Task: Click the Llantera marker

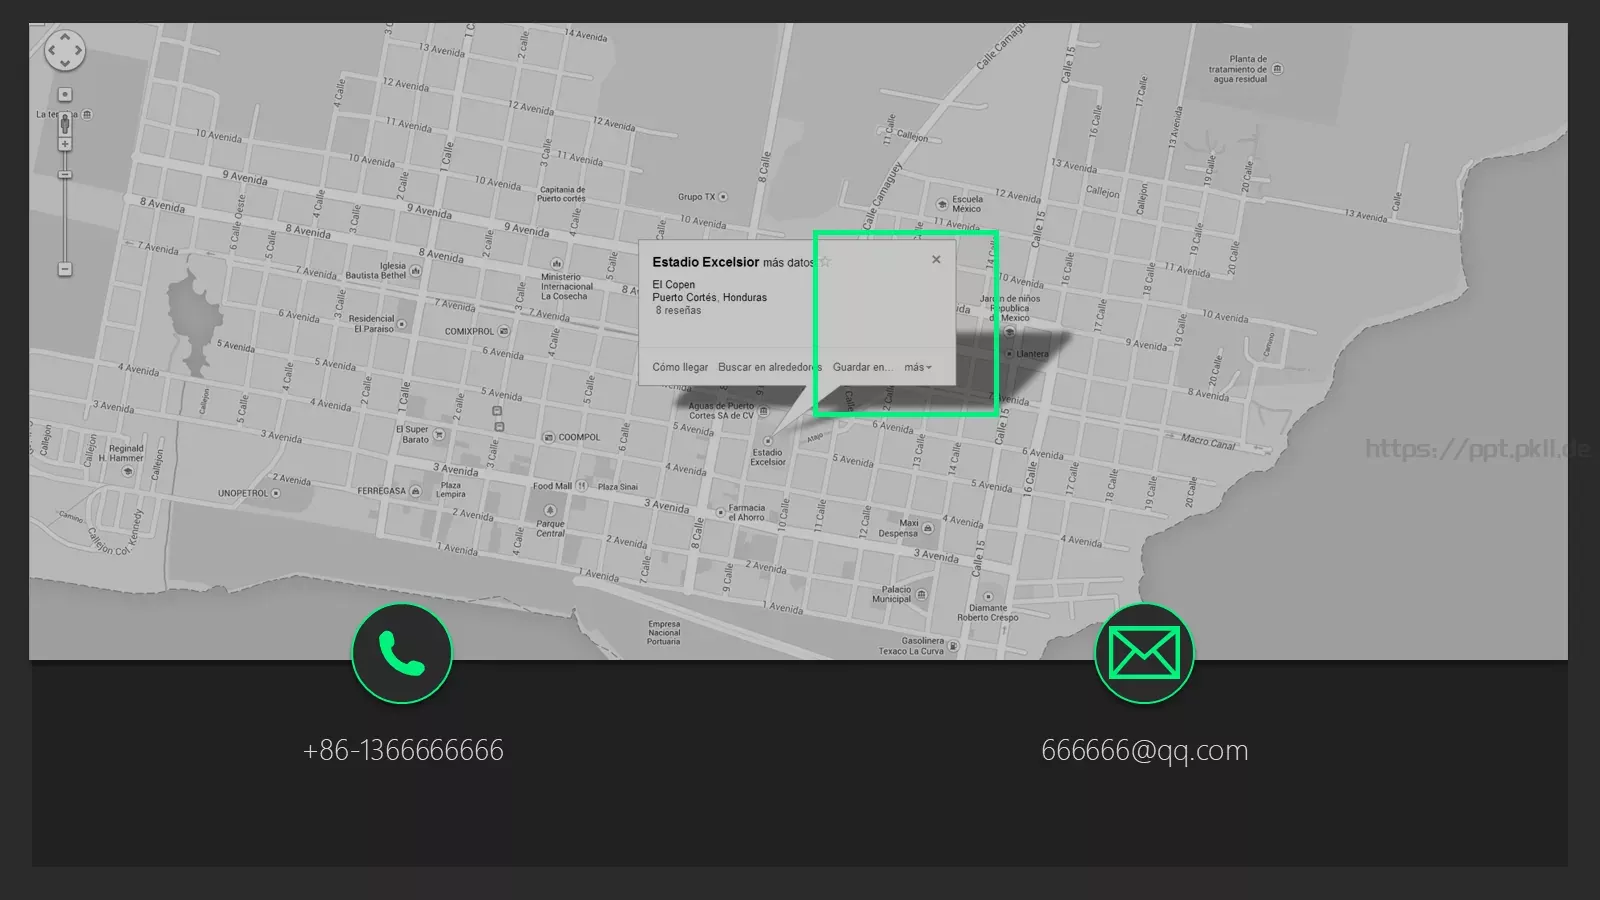Action: 1009,354
